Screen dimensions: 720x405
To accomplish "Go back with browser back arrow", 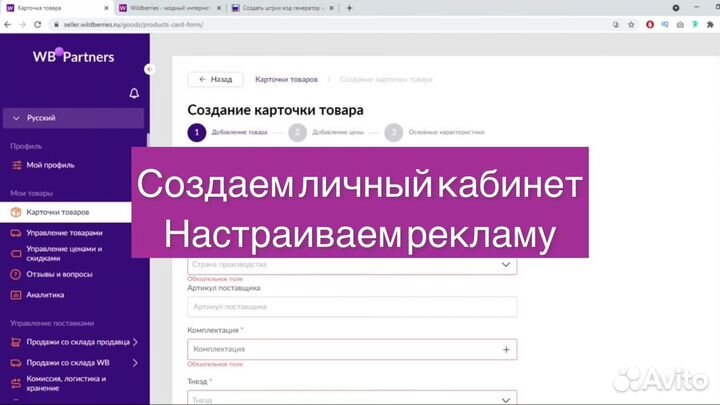I will pyautogui.click(x=7, y=24).
